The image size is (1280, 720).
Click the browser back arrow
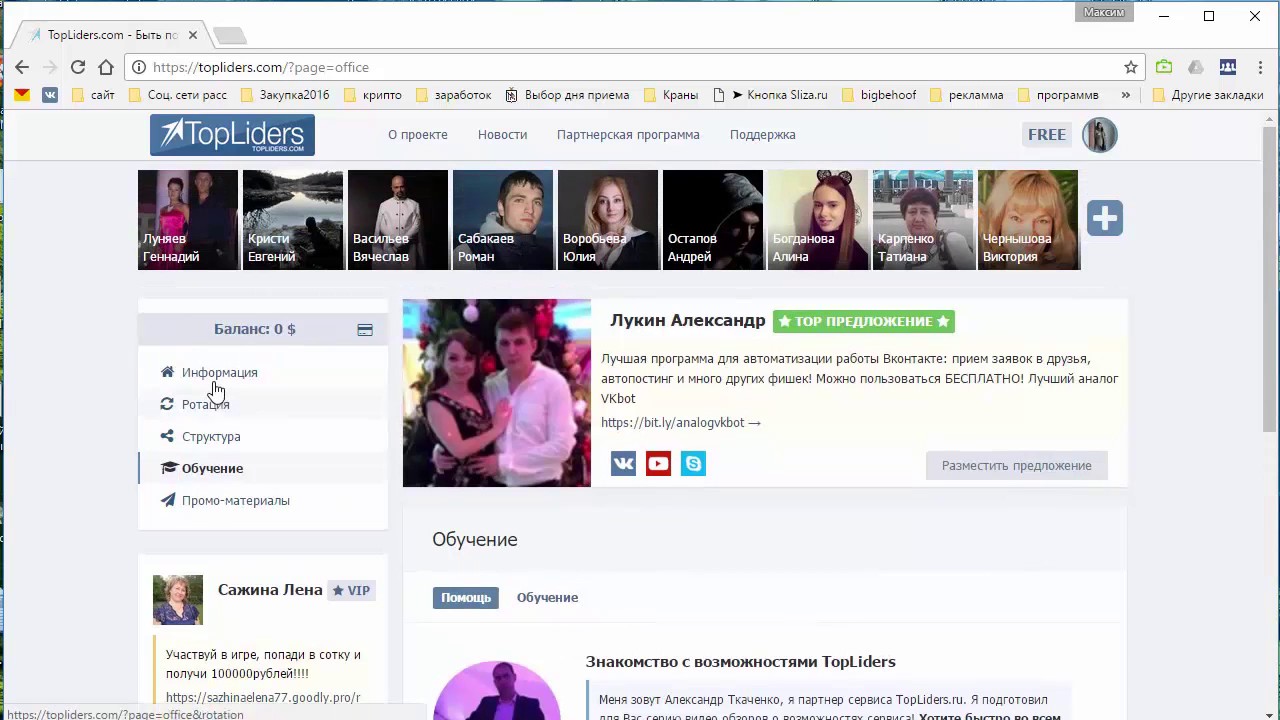[22, 67]
